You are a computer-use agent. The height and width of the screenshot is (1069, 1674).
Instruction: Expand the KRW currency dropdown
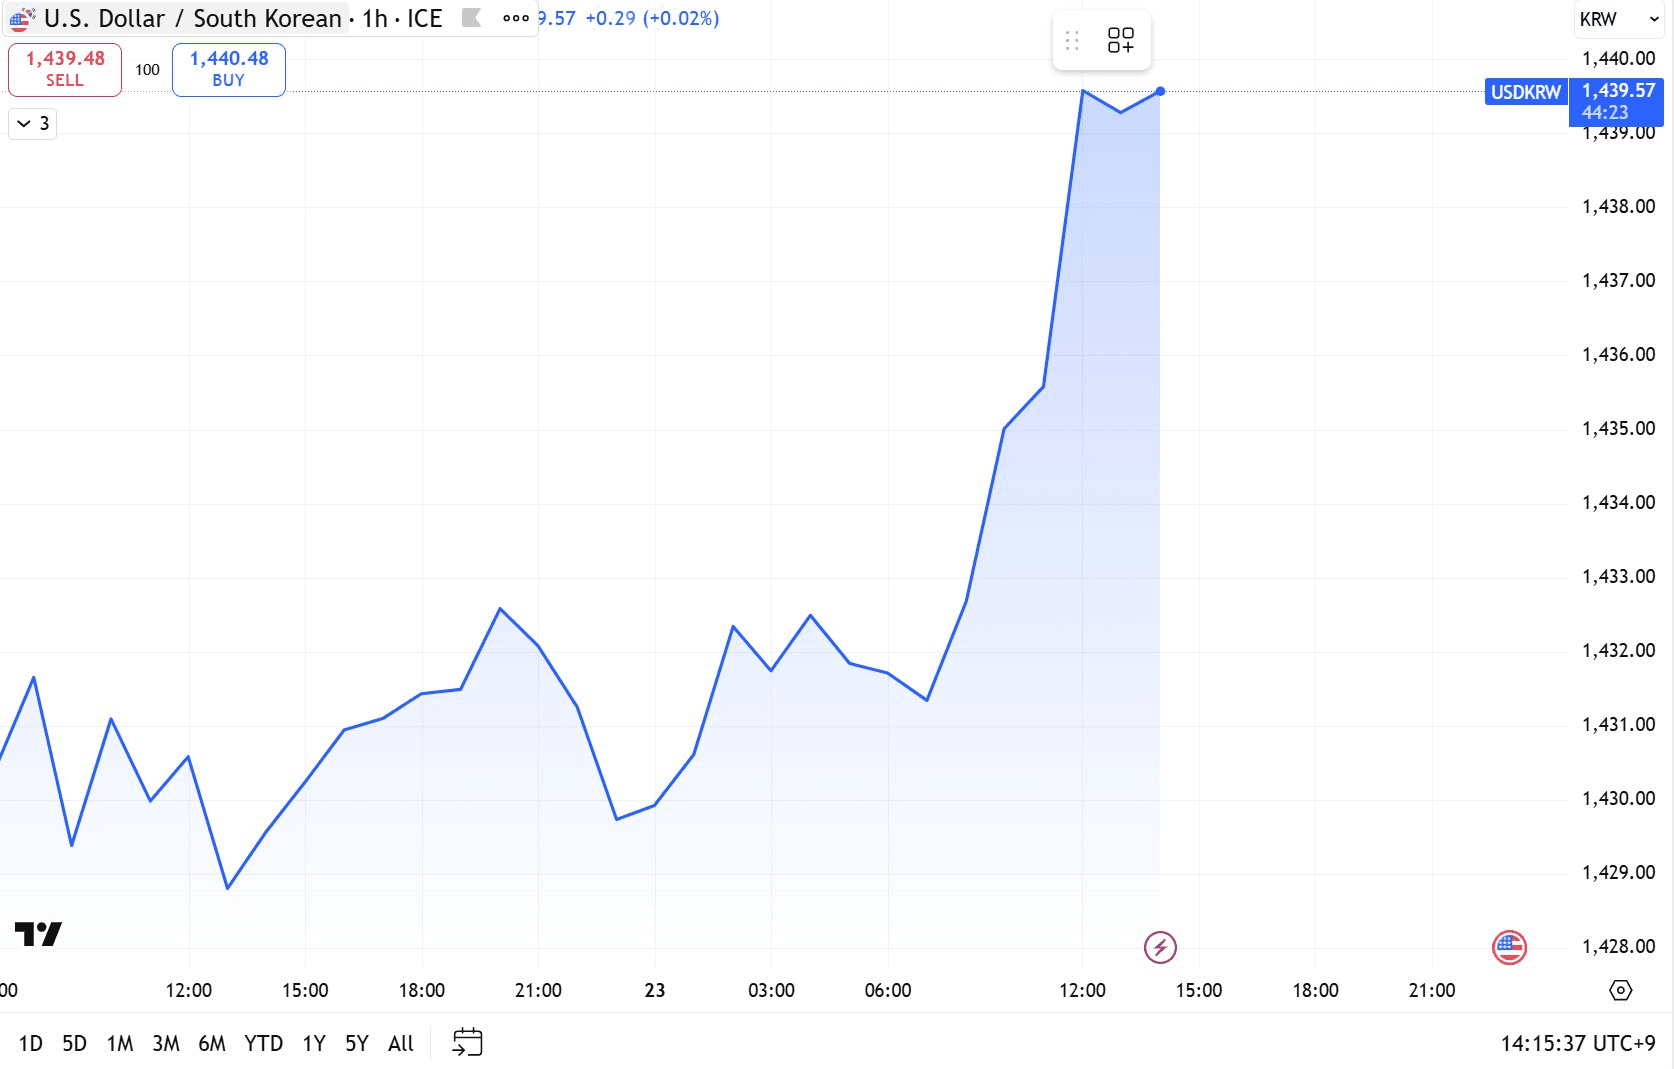(1618, 19)
